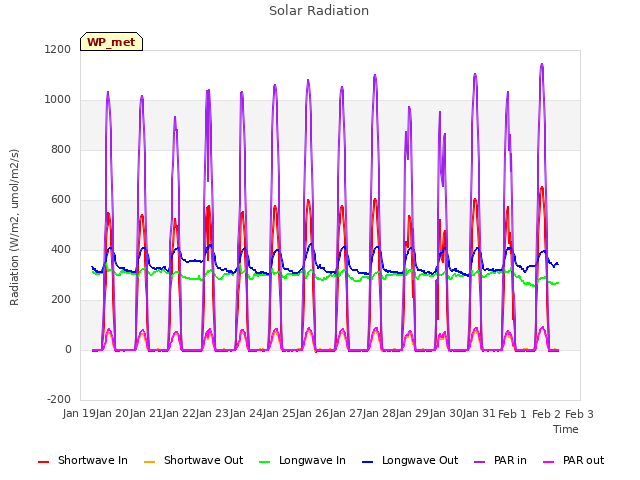This screenshot has width=640, height=480.
Task: Click the 400 y-axis tick label
Action: 61,249
